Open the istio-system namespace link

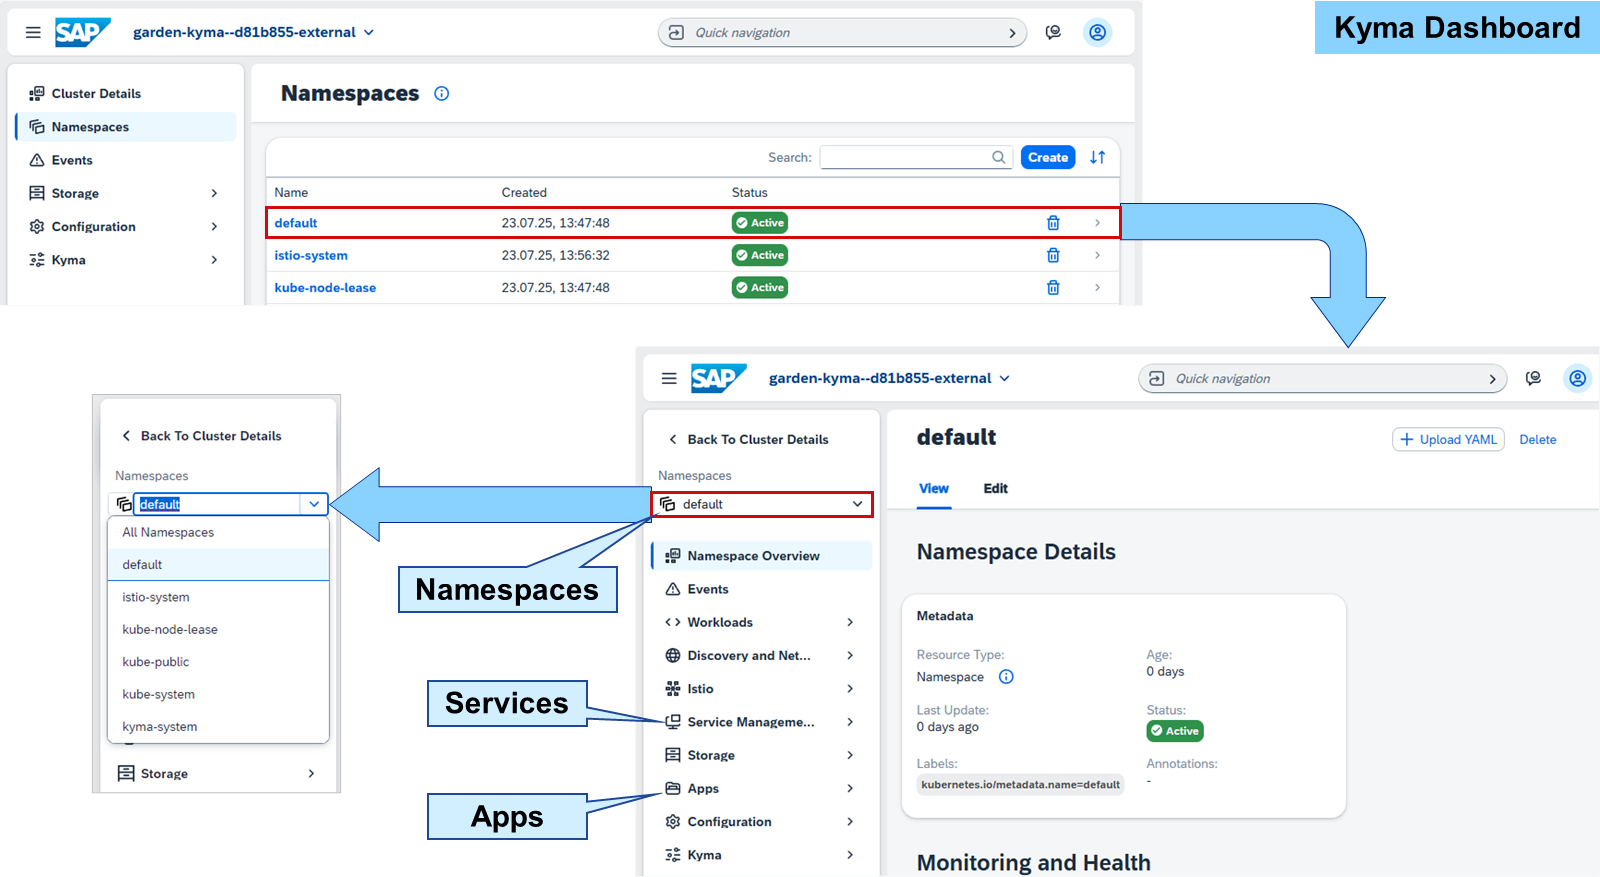click(311, 255)
